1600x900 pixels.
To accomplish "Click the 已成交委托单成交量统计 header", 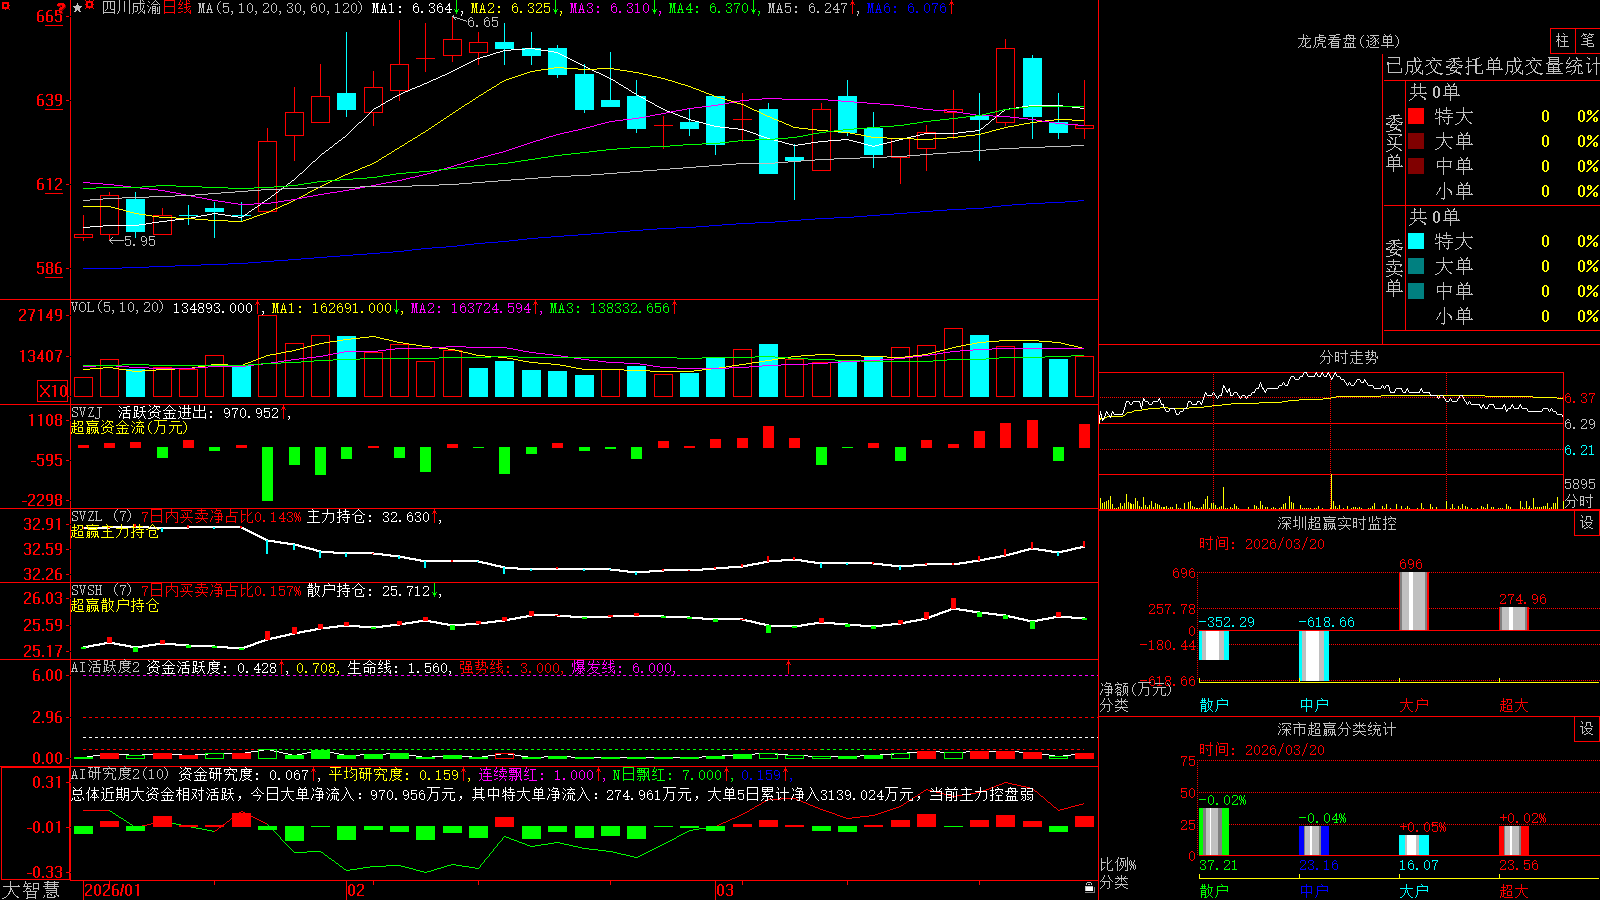I will [1492, 67].
